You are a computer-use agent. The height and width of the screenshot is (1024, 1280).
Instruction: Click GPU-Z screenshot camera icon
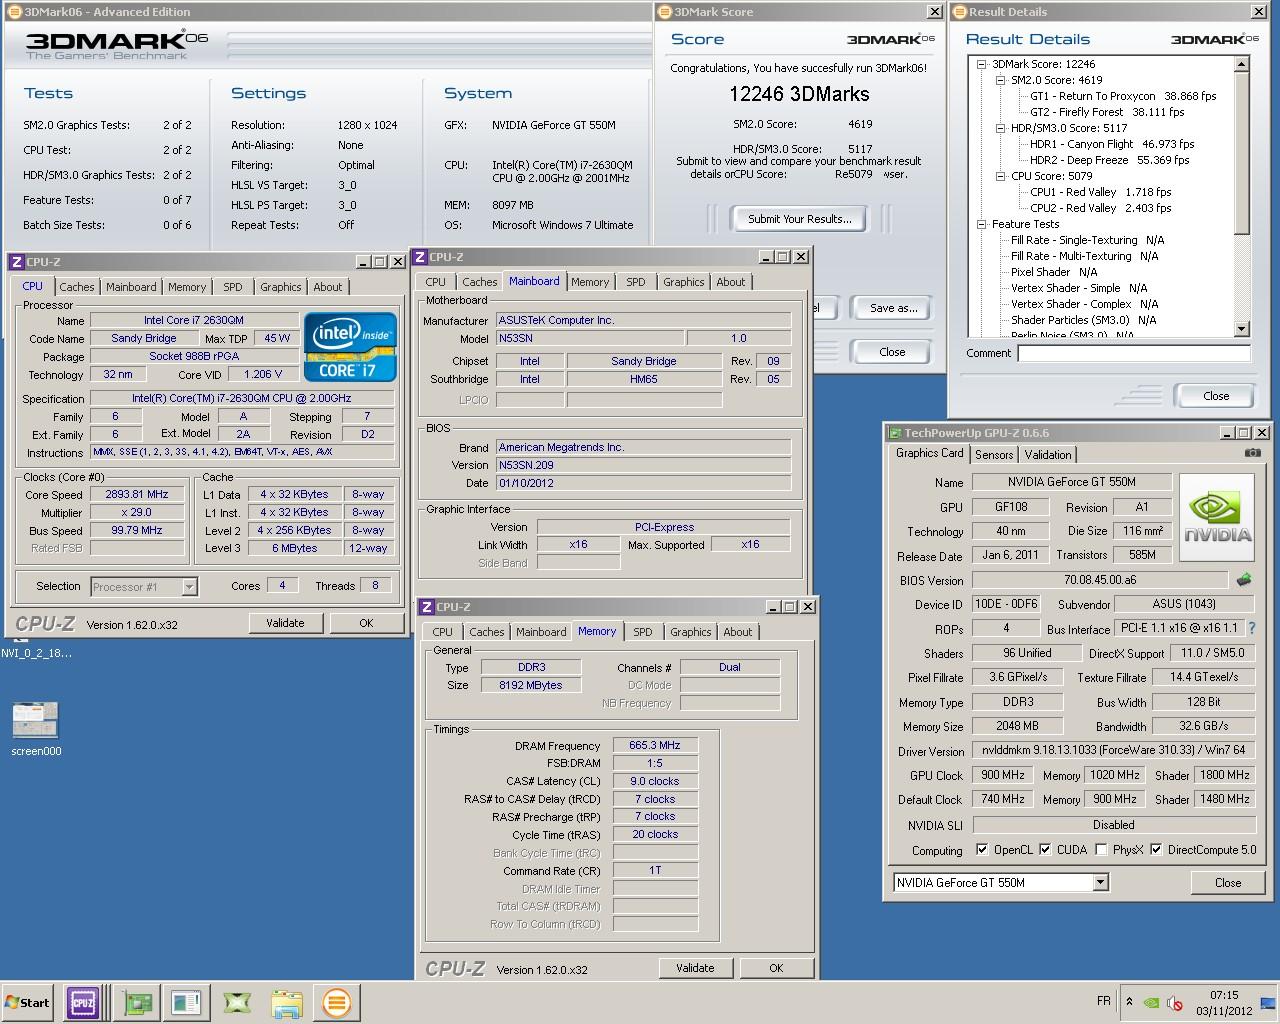(x=1253, y=453)
